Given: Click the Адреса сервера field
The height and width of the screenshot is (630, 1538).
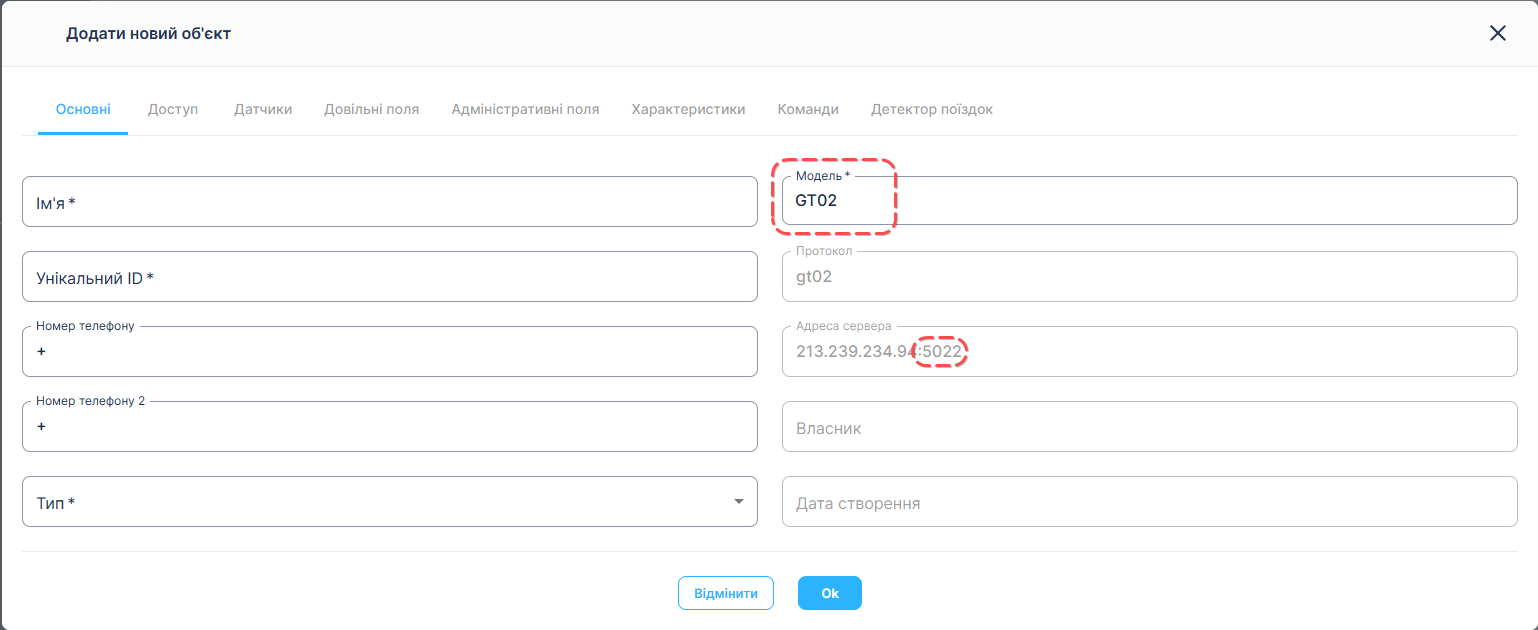Looking at the screenshot, I should click(1149, 352).
